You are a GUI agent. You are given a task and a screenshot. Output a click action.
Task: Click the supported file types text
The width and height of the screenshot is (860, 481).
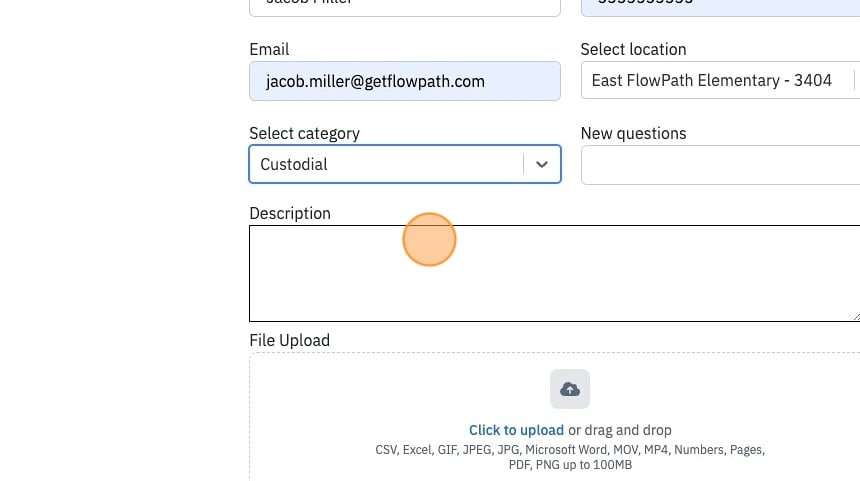pos(570,457)
